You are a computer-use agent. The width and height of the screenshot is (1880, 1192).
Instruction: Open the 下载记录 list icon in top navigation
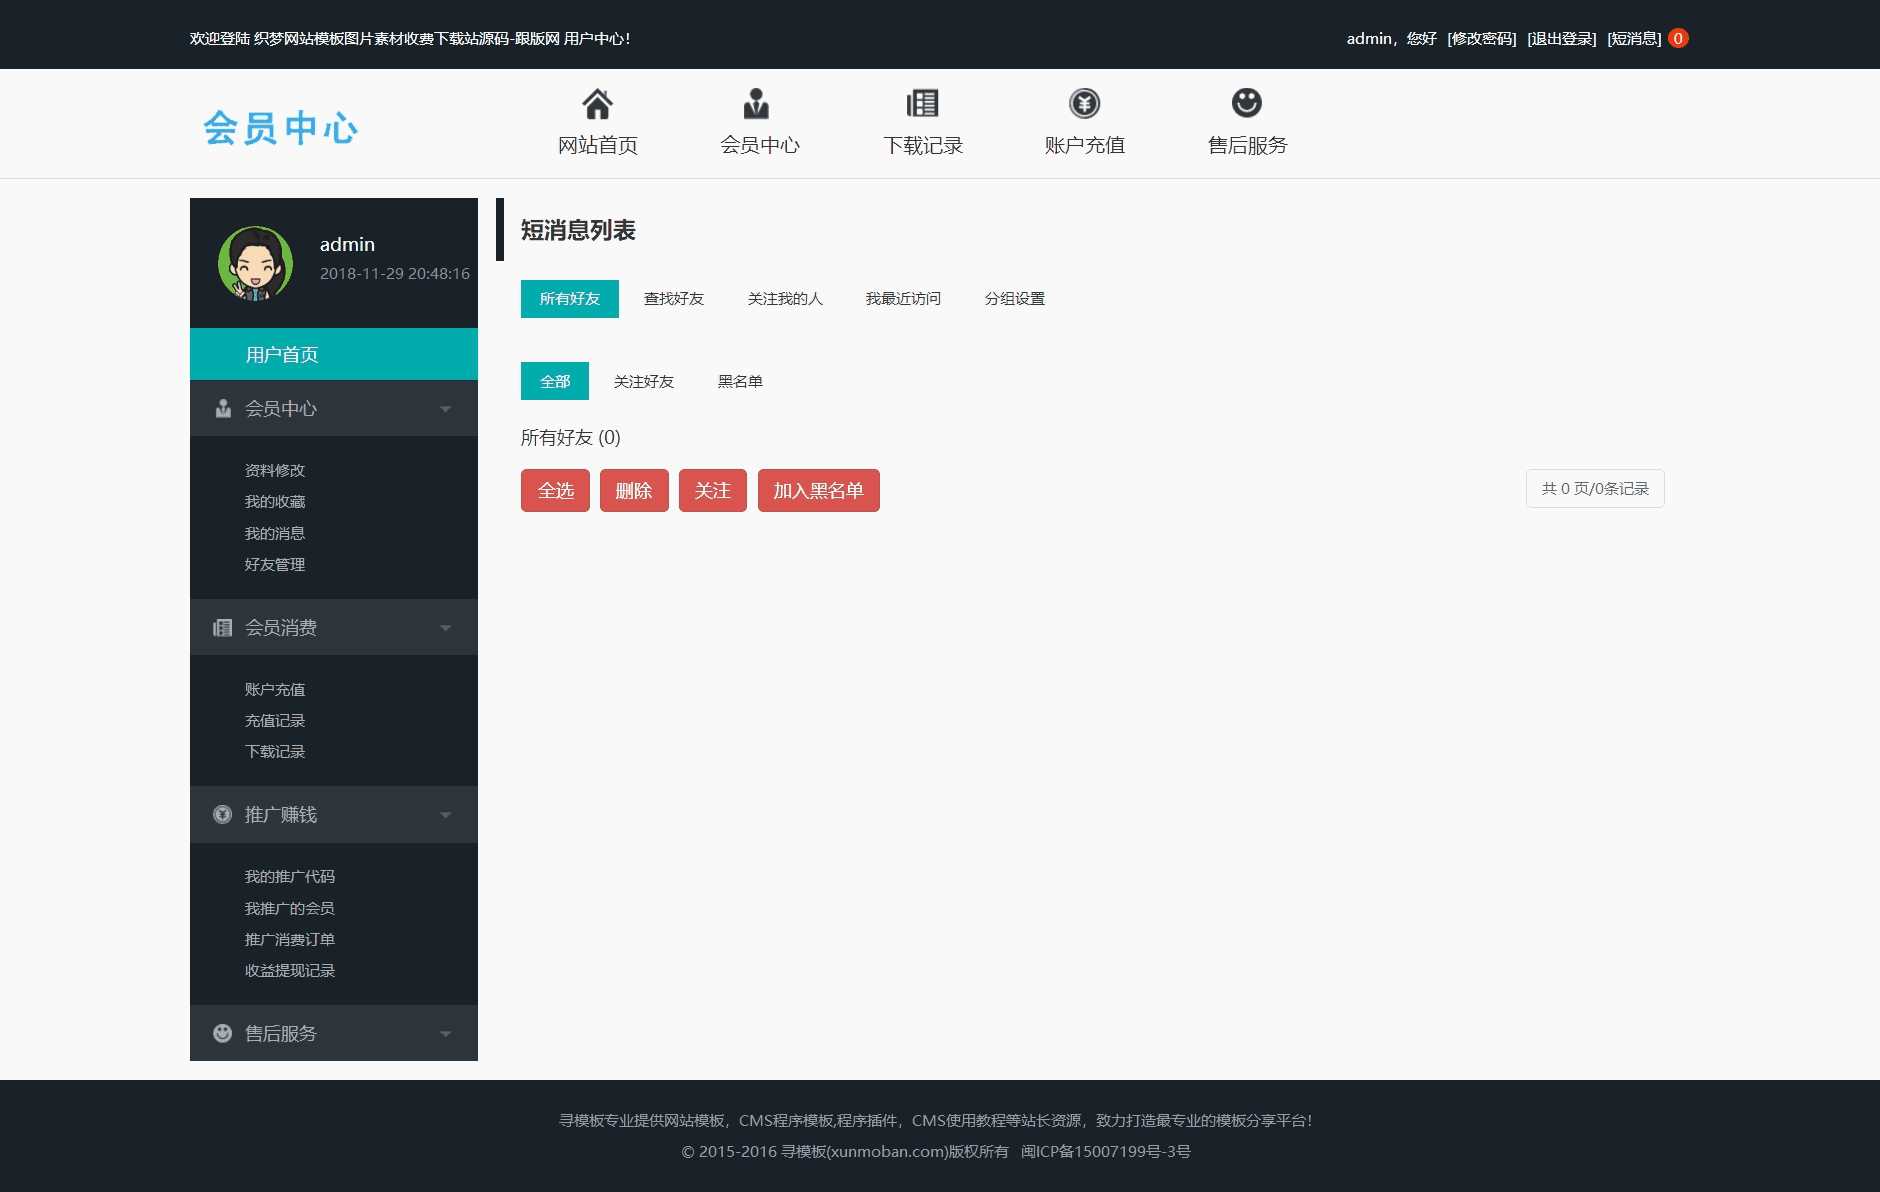click(922, 104)
